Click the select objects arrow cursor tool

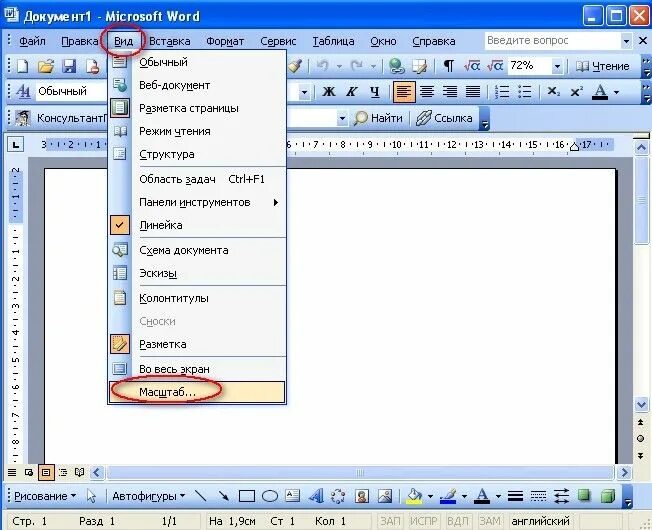pos(91,496)
